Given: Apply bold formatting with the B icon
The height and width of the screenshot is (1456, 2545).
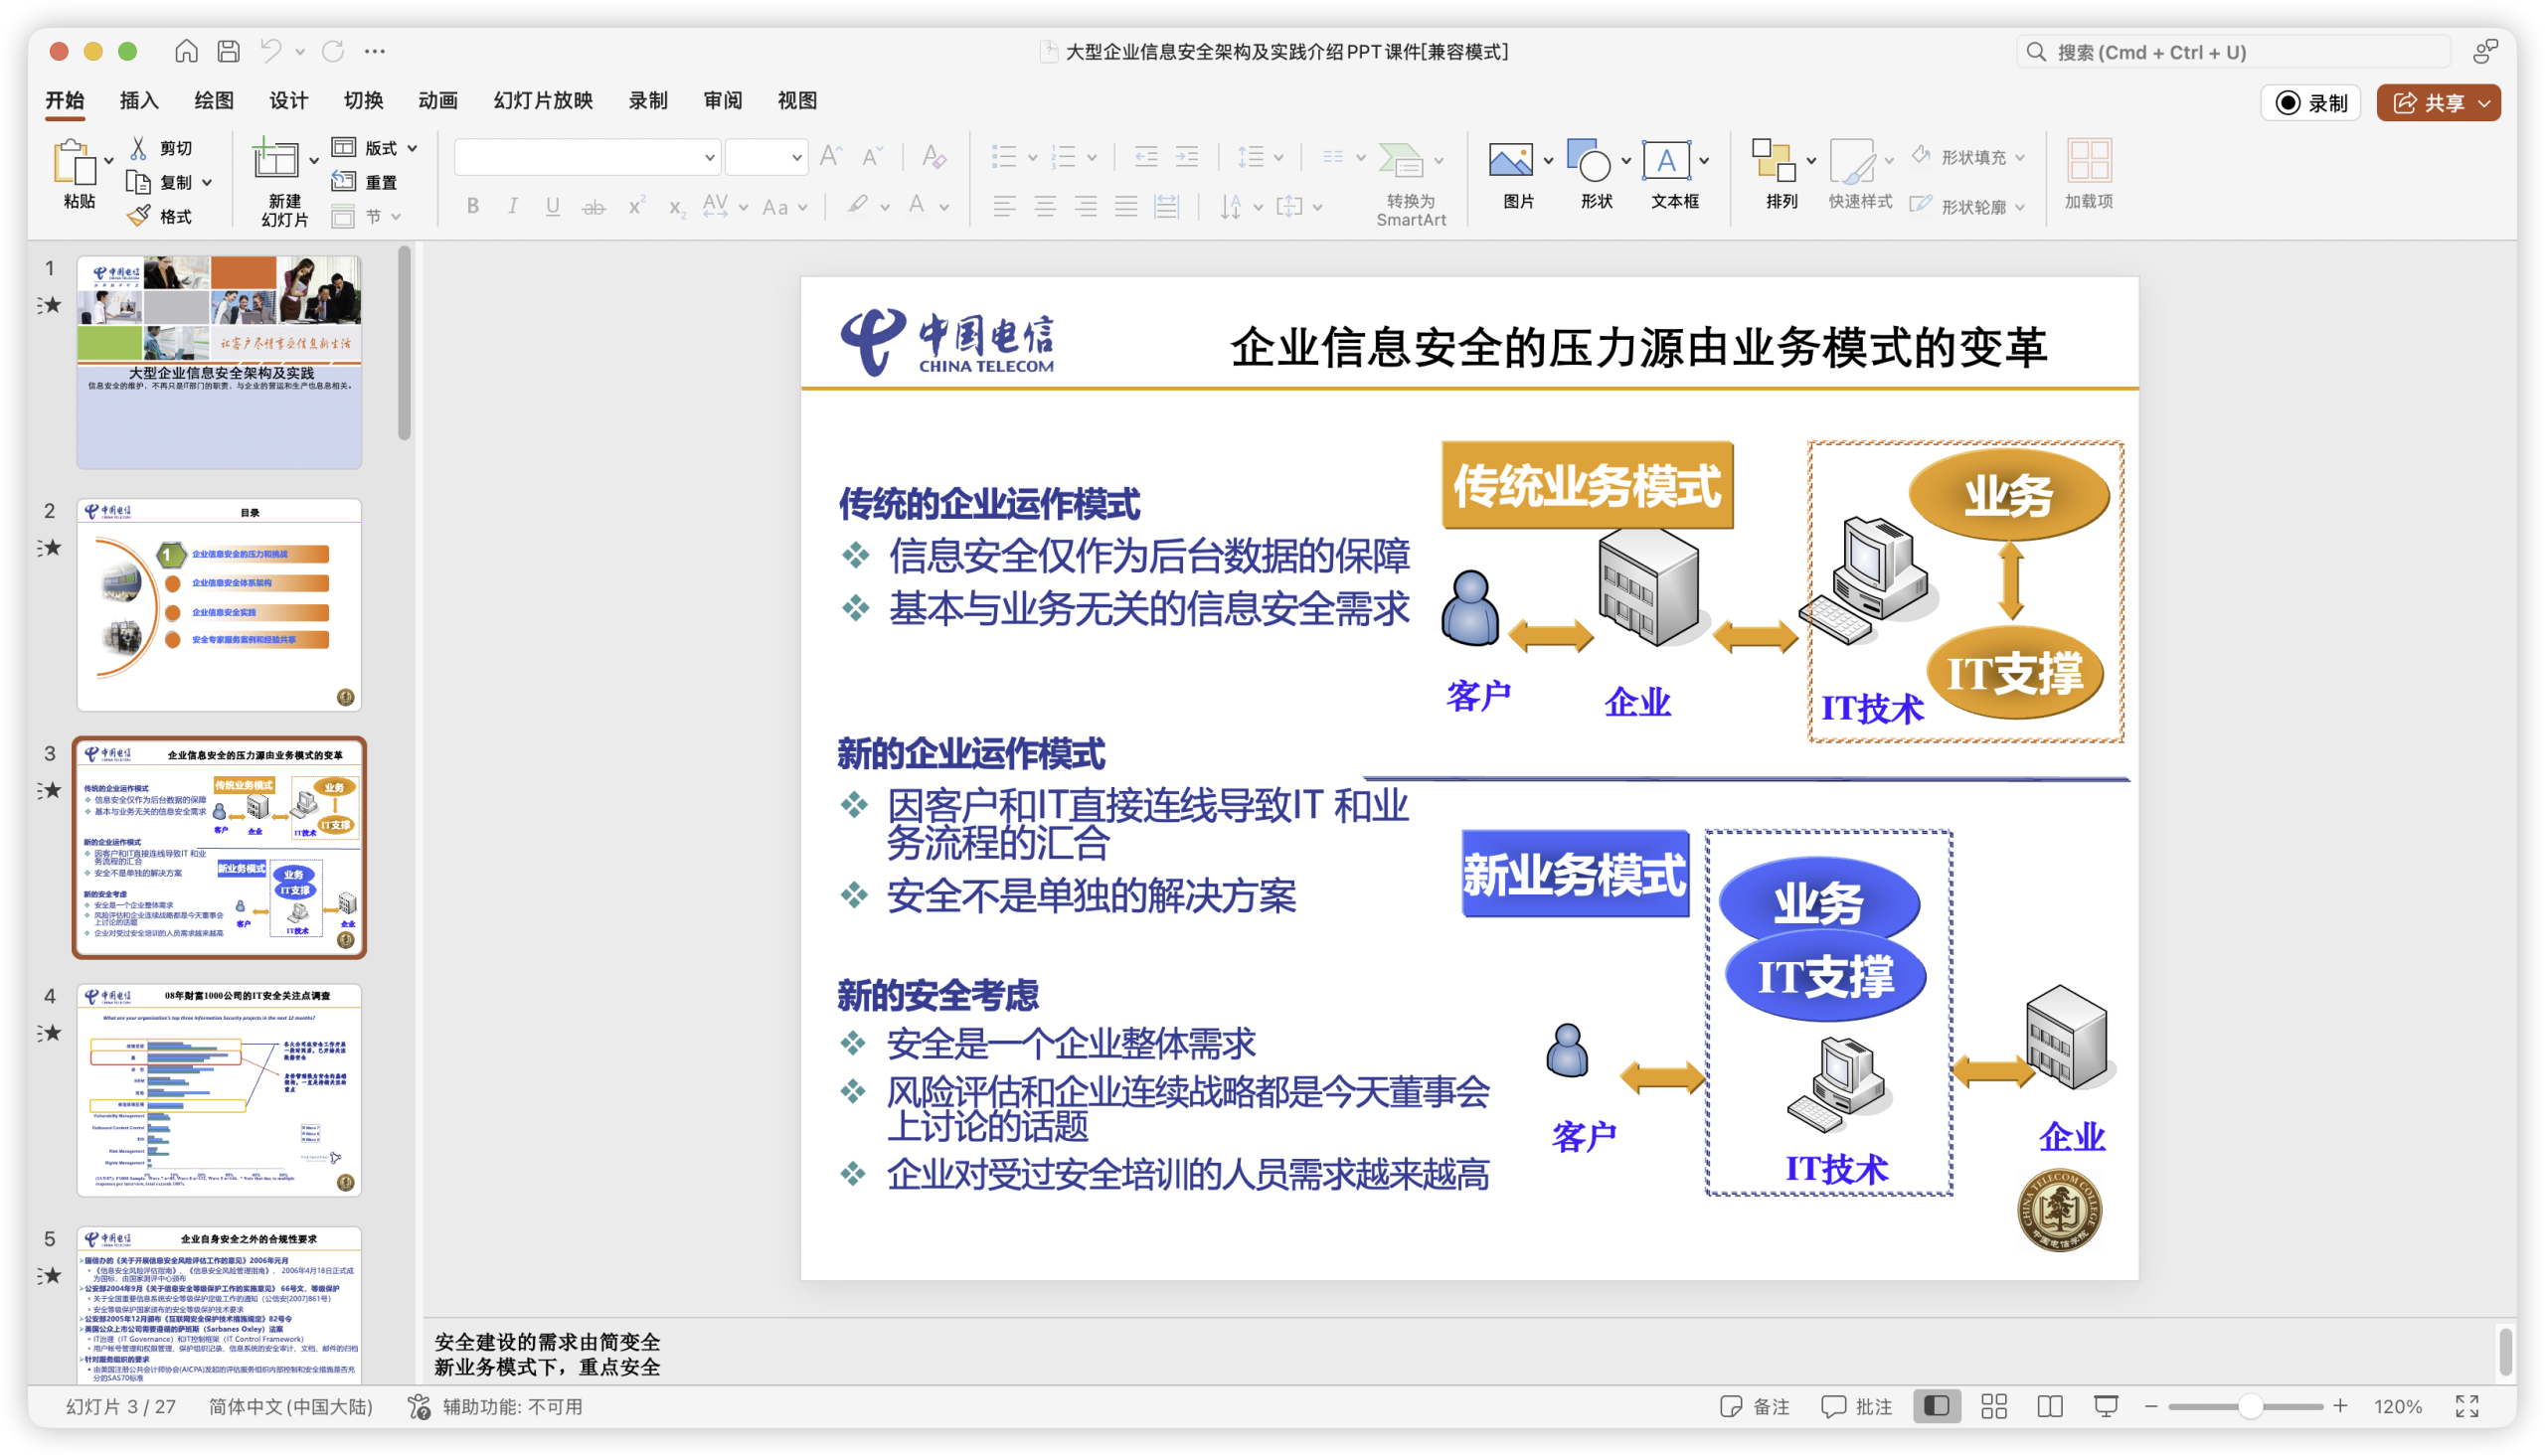Looking at the screenshot, I should pyautogui.click(x=471, y=206).
